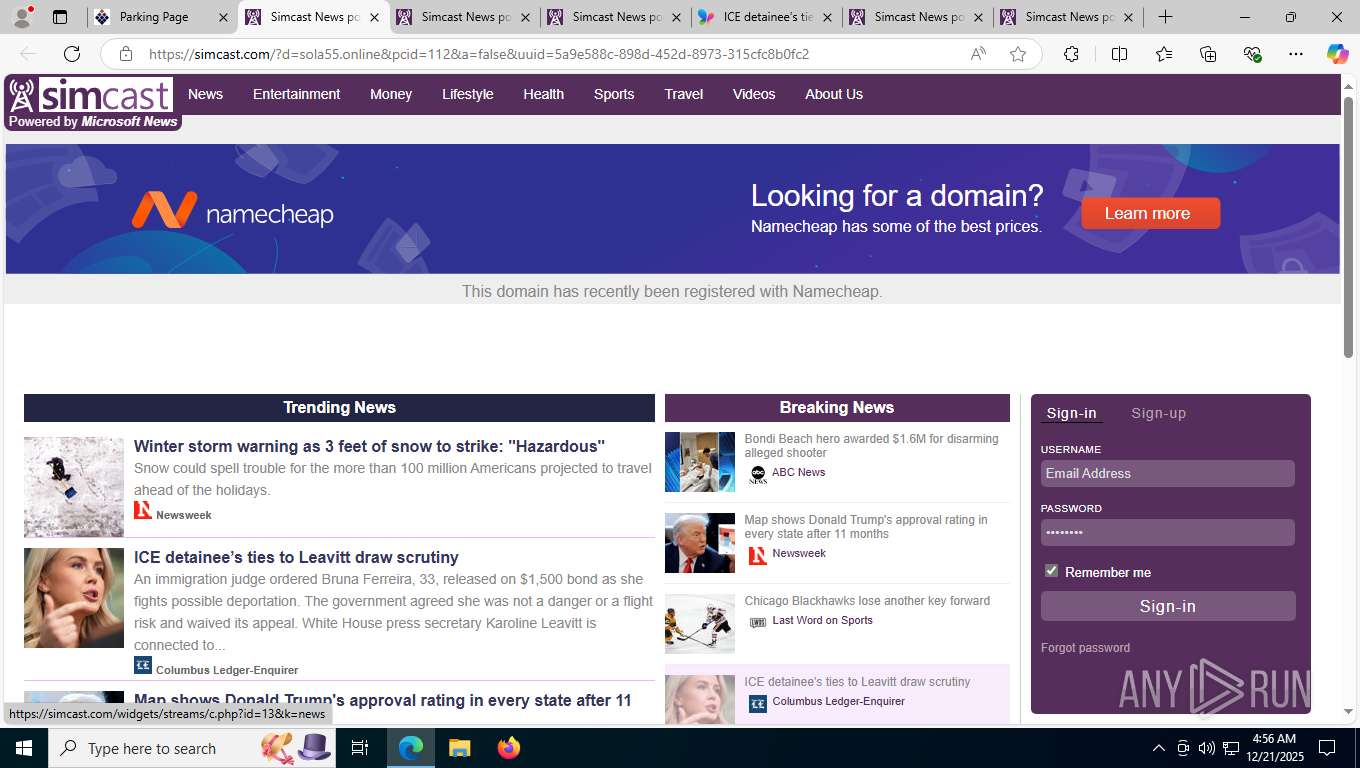This screenshot has width=1360, height=768.
Task: Open Task View in taskbar
Action: tap(360, 748)
